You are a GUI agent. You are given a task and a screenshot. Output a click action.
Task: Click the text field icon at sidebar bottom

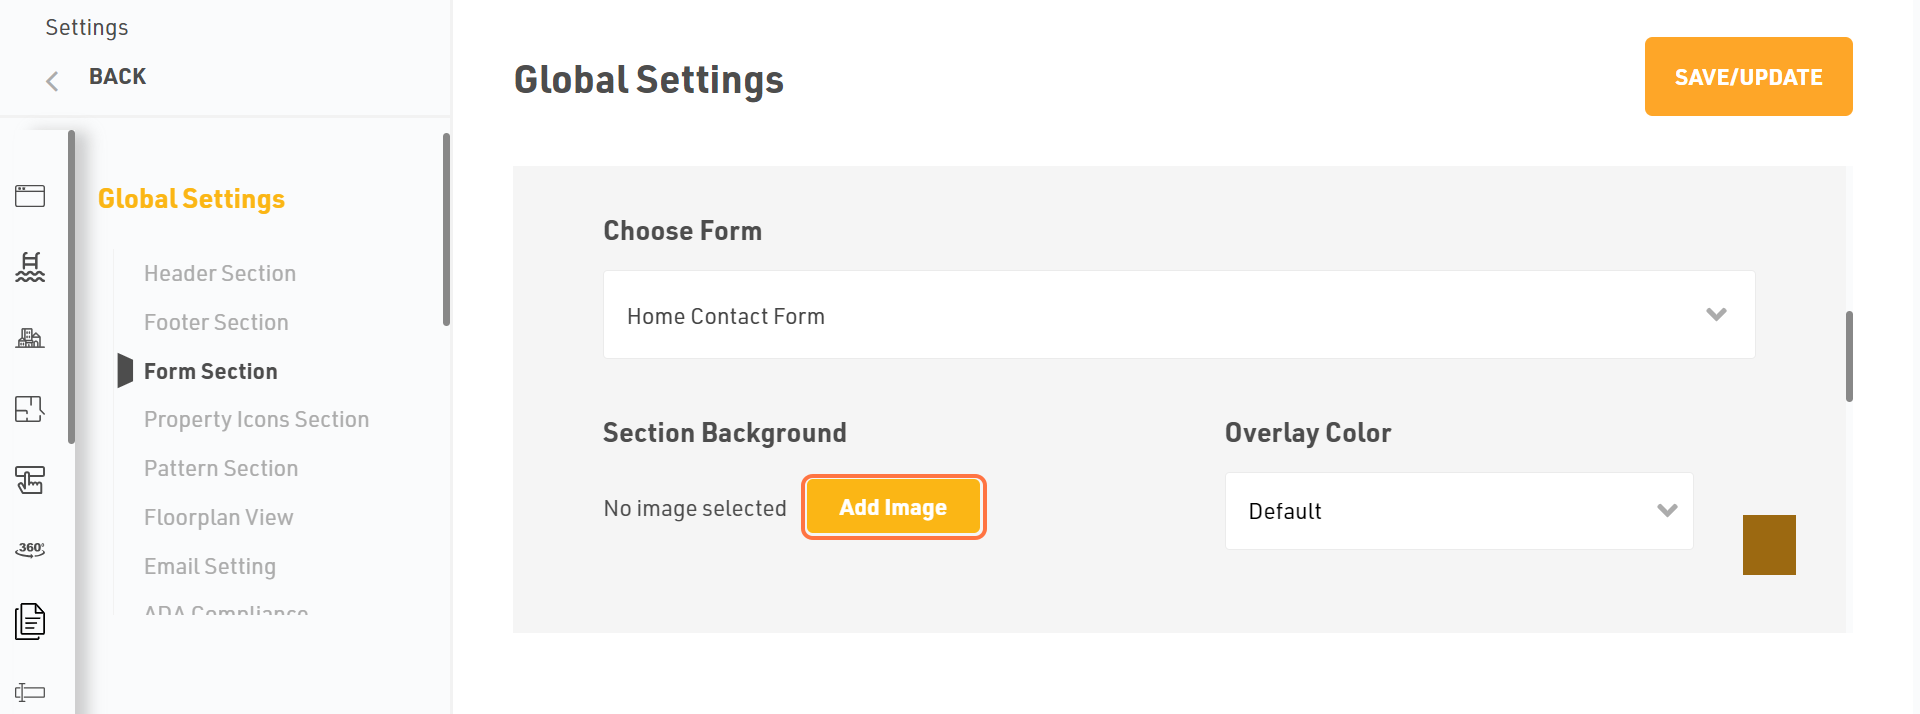click(30, 692)
